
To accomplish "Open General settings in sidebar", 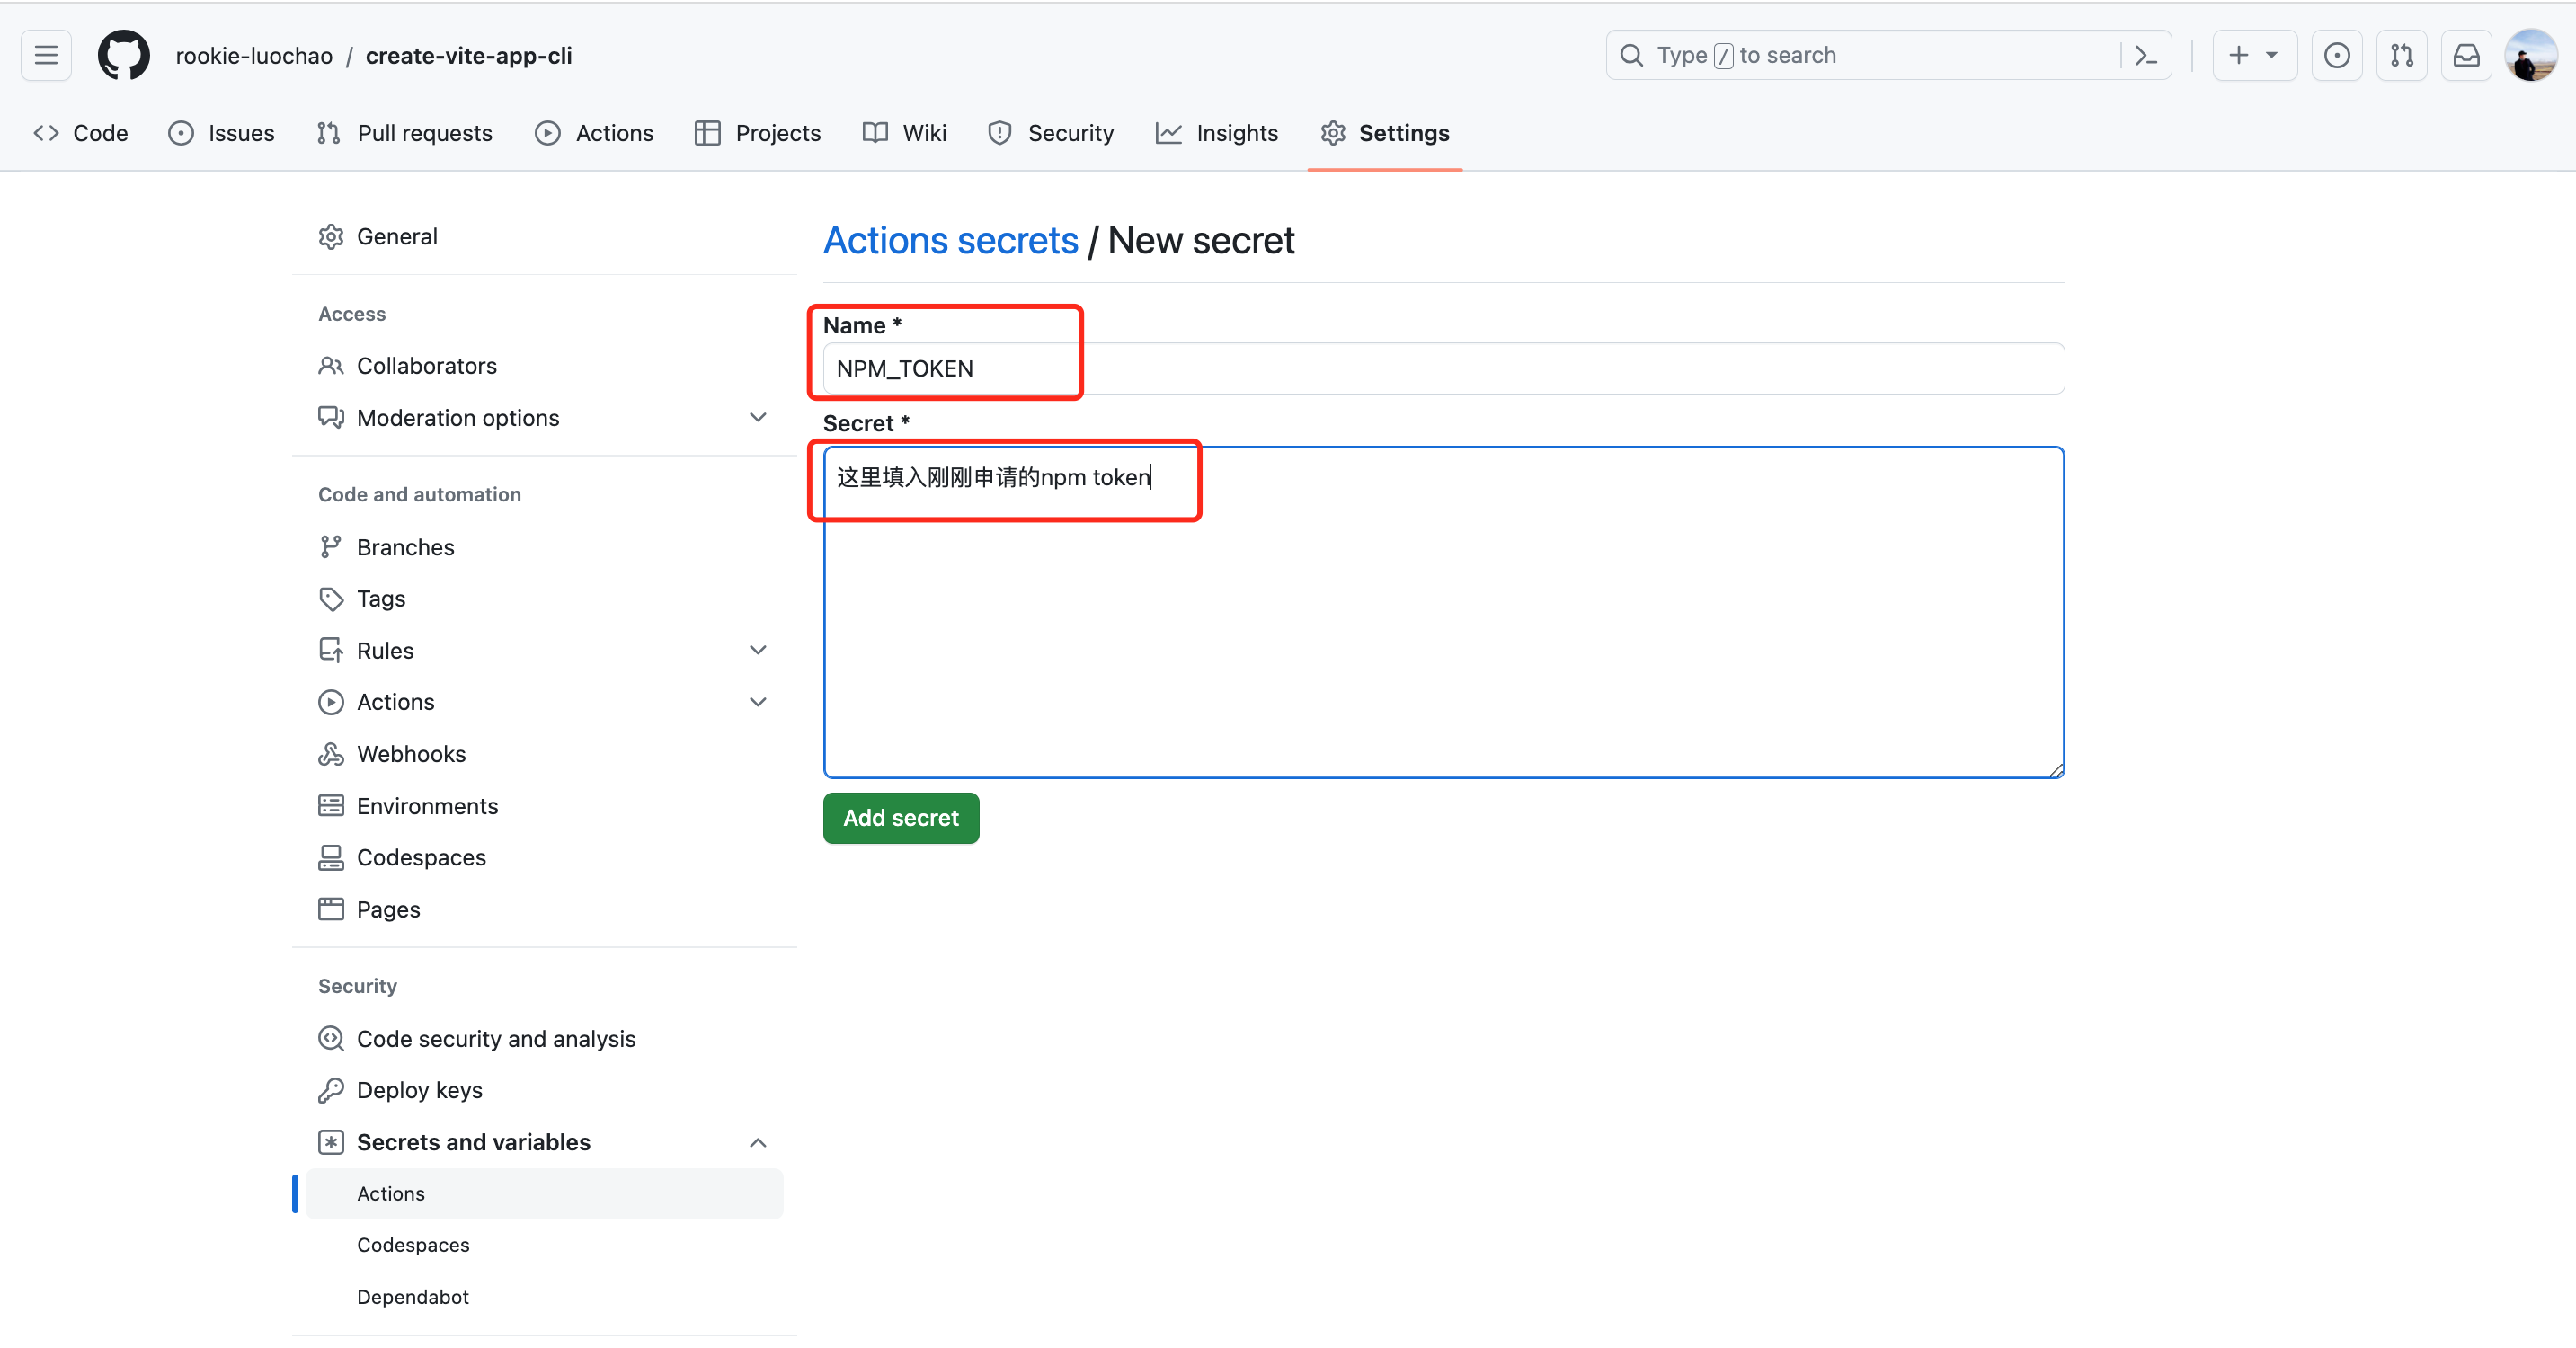I will point(545,237).
